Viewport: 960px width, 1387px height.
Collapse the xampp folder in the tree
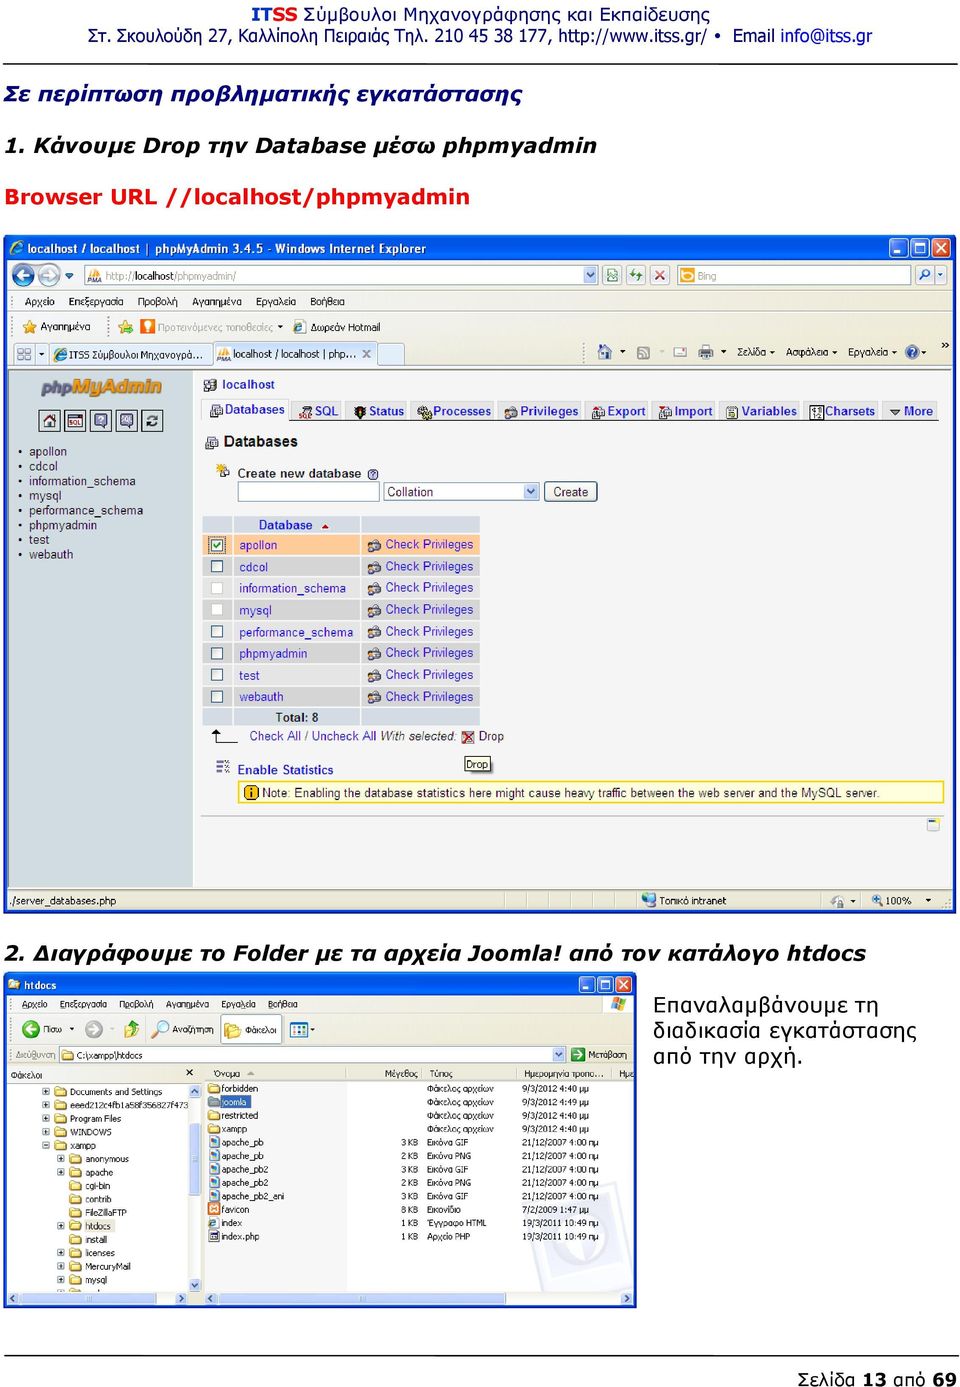(45, 1146)
